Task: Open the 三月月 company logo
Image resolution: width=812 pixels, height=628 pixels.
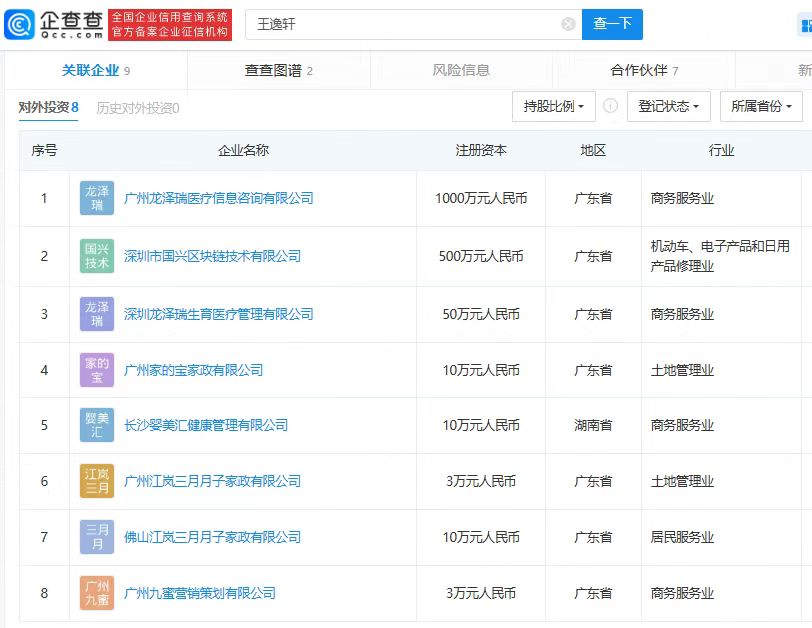Action: click(x=97, y=537)
